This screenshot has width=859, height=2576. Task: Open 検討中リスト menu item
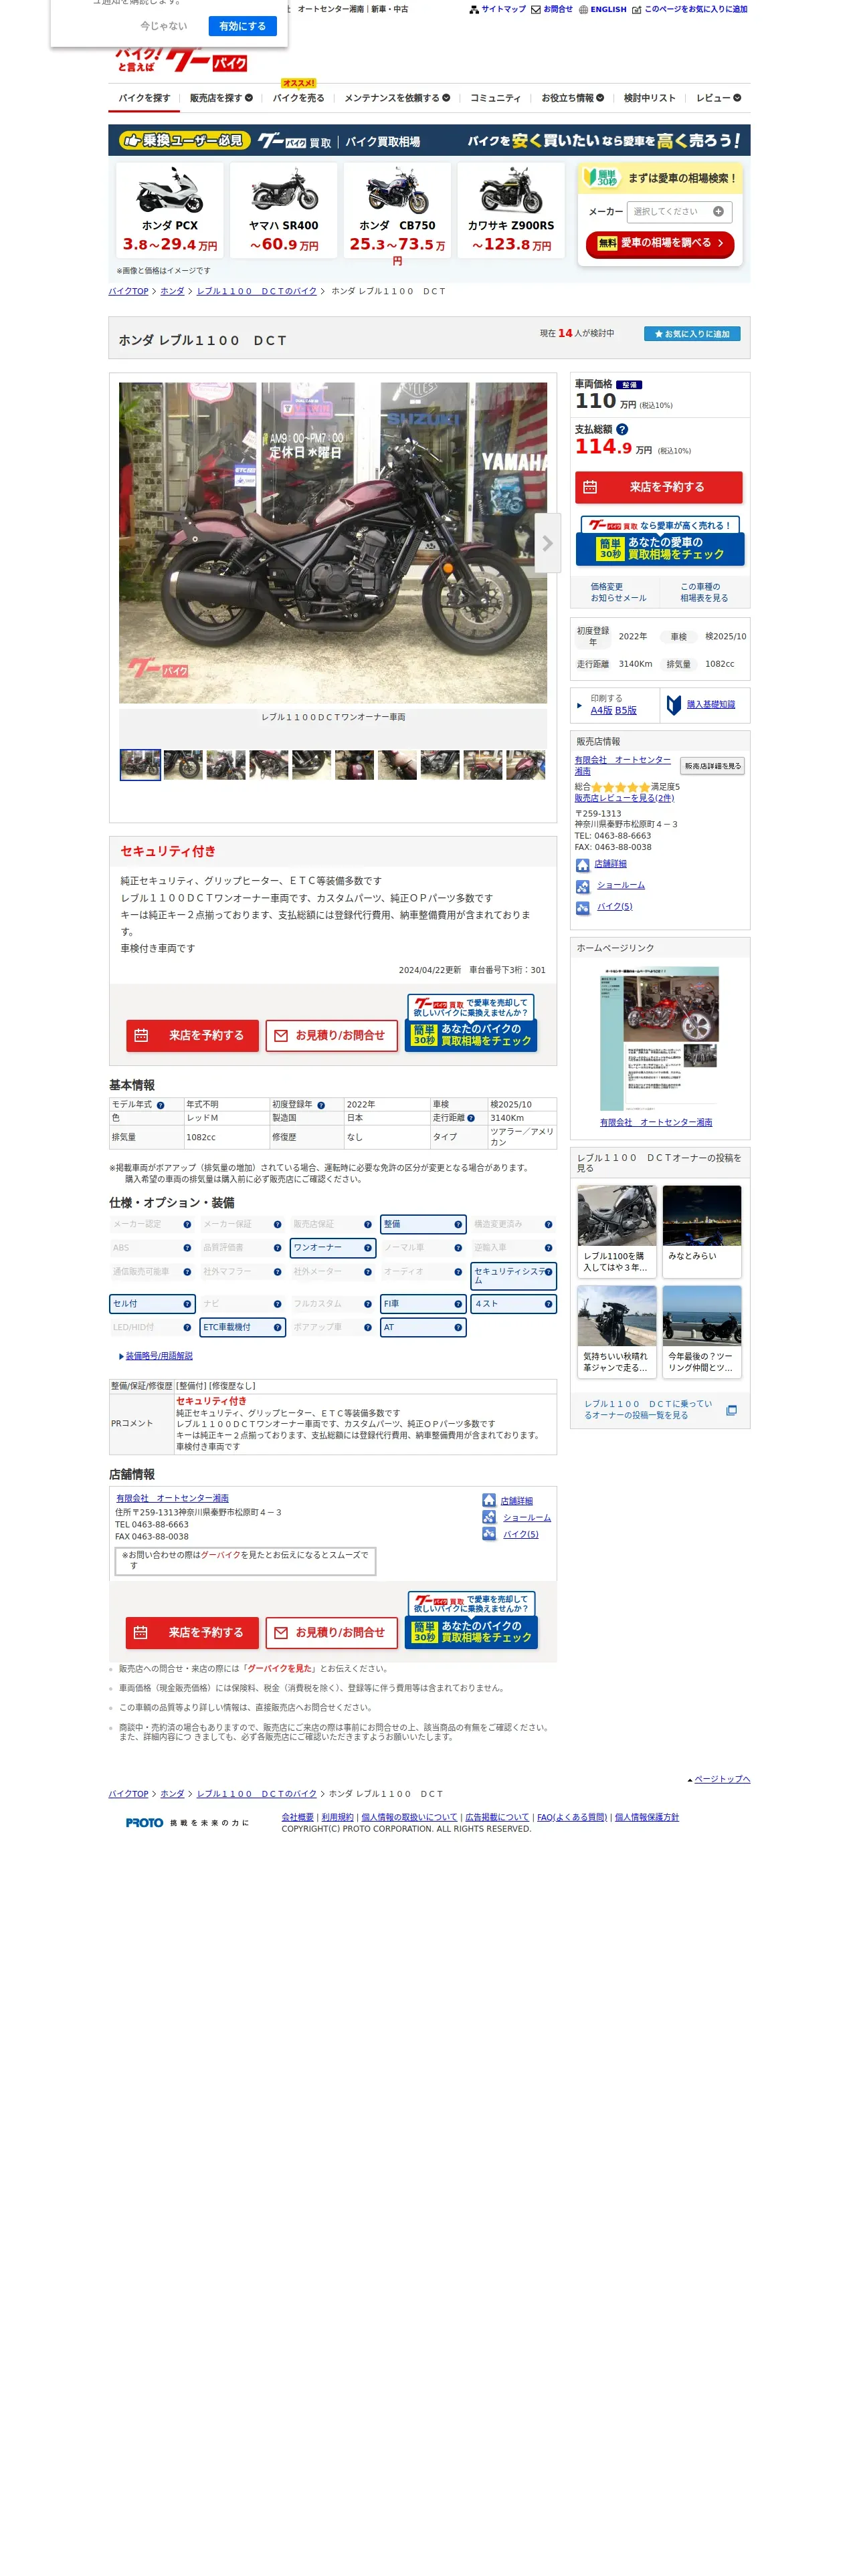649,98
